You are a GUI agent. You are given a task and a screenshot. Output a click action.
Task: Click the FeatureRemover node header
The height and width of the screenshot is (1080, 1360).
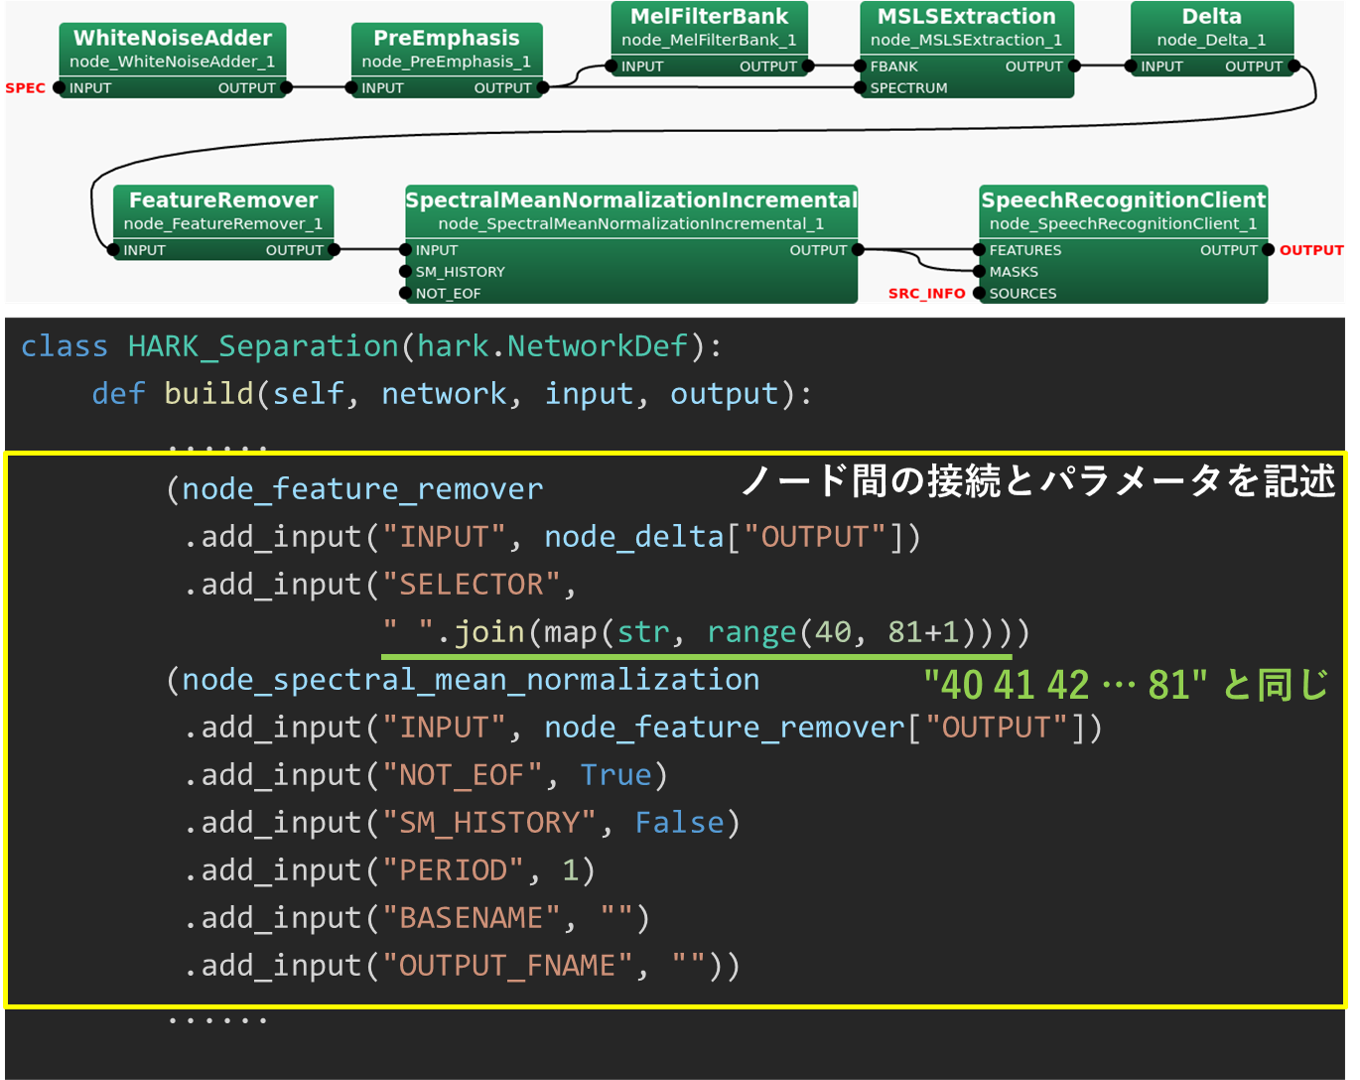(x=223, y=200)
